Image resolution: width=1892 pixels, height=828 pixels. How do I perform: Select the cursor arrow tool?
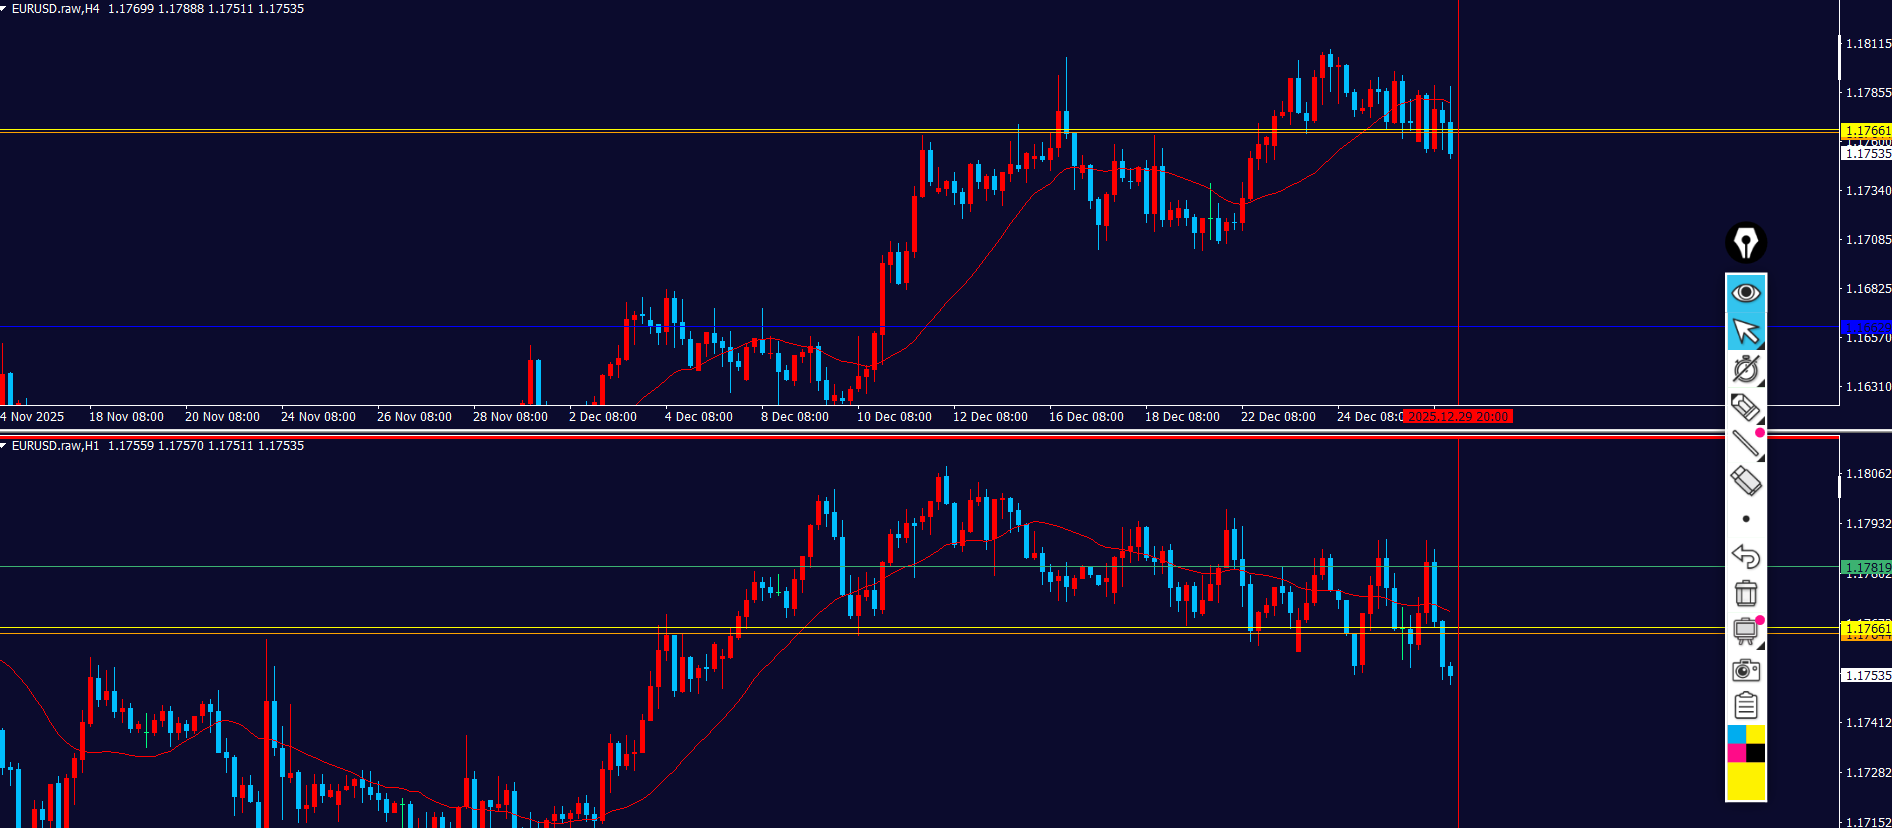point(1746,331)
